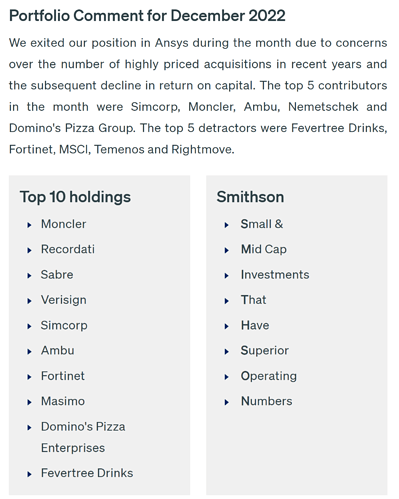
Task: Click the arrow bullet next to Verisign
Action: click(x=29, y=301)
